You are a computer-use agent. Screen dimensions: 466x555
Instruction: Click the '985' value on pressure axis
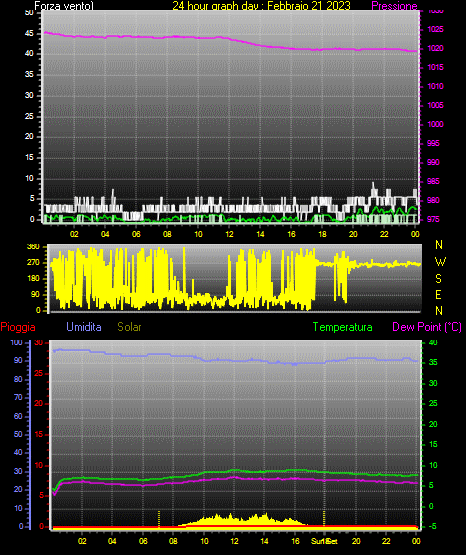433,181
